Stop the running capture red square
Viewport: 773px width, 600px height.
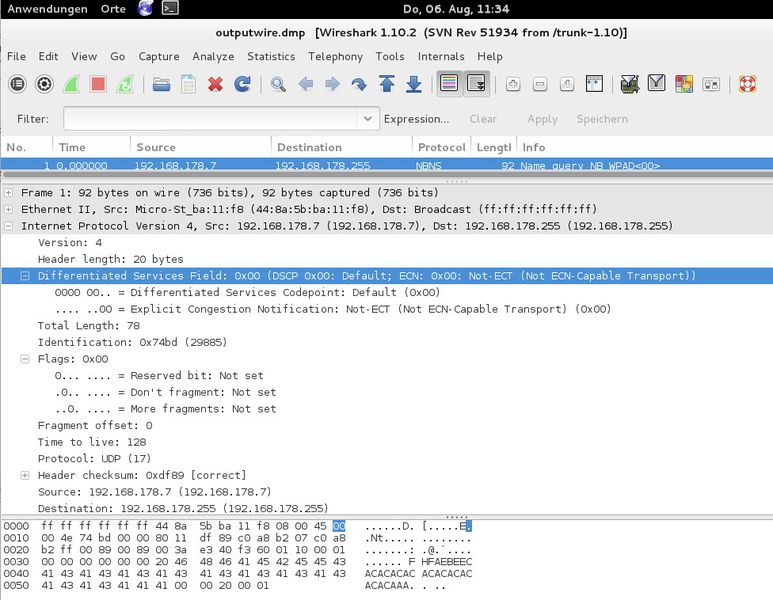(98, 84)
